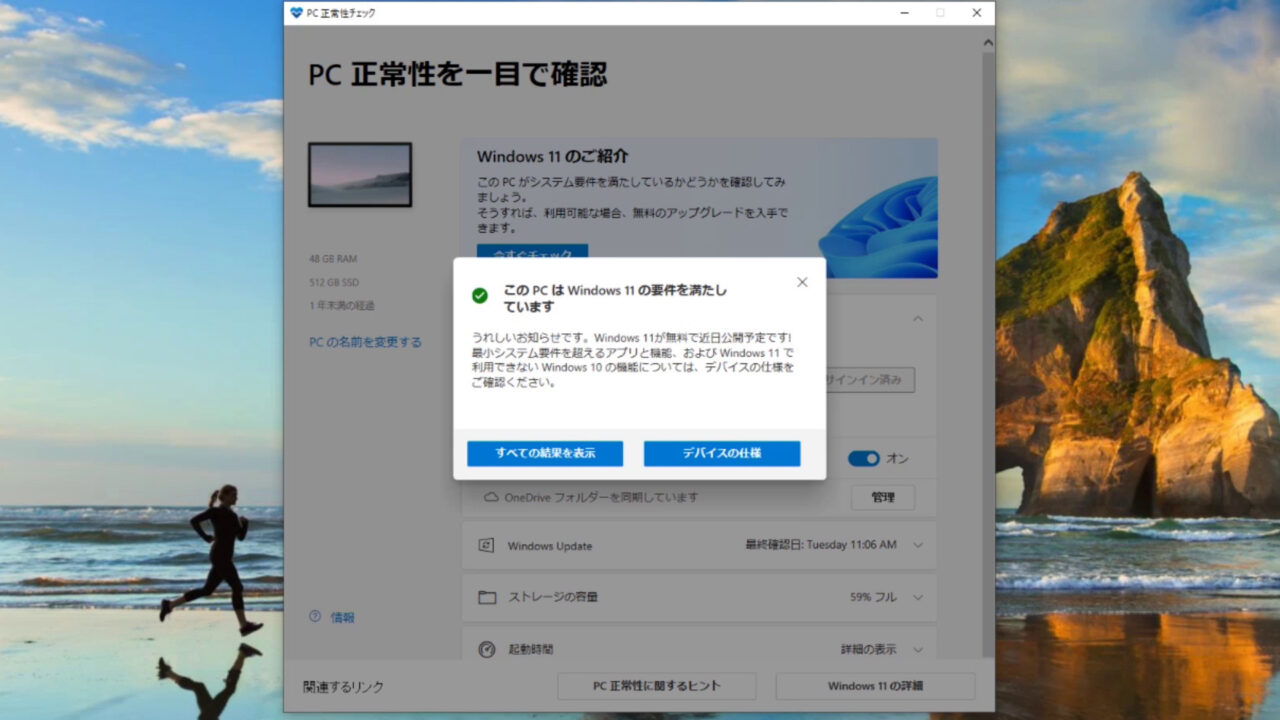The image size is (1280, 720).
Task: Click the green checkmark icon in dialog
Action: click(x=480, y=296)
